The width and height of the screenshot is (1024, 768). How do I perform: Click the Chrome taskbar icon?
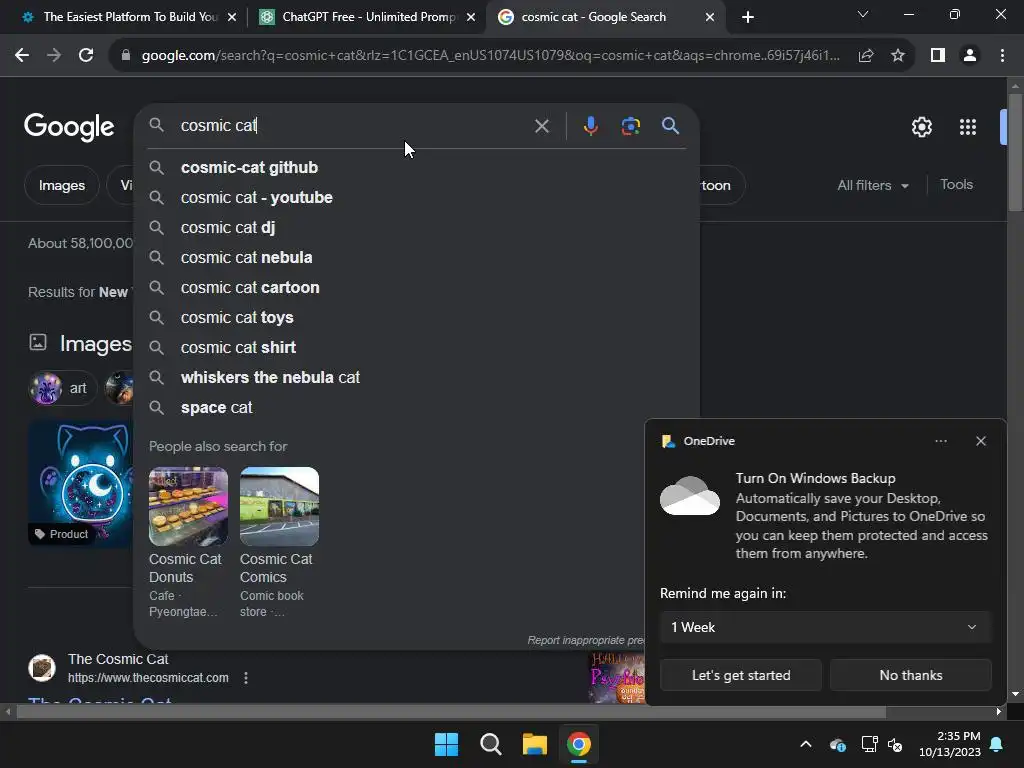579,744
